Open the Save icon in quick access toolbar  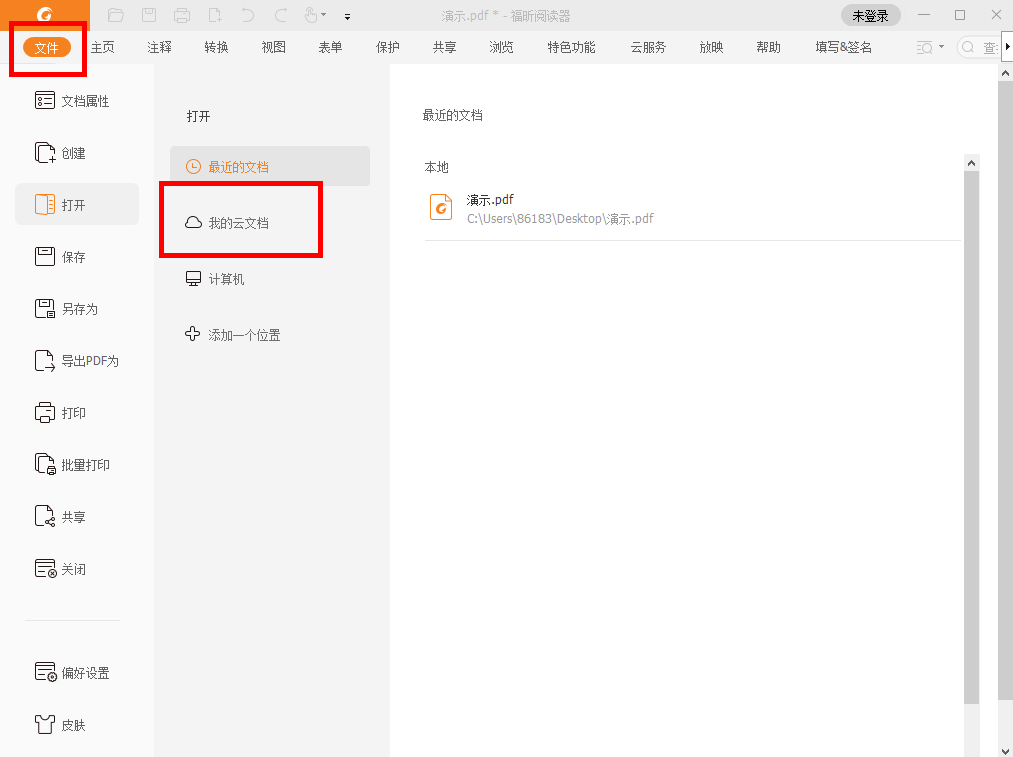pyautogui.click(x=150, y=15)
